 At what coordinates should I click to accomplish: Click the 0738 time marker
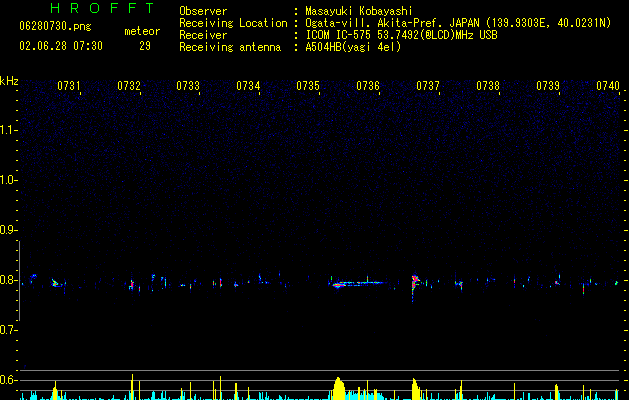[x=488, y=86]
